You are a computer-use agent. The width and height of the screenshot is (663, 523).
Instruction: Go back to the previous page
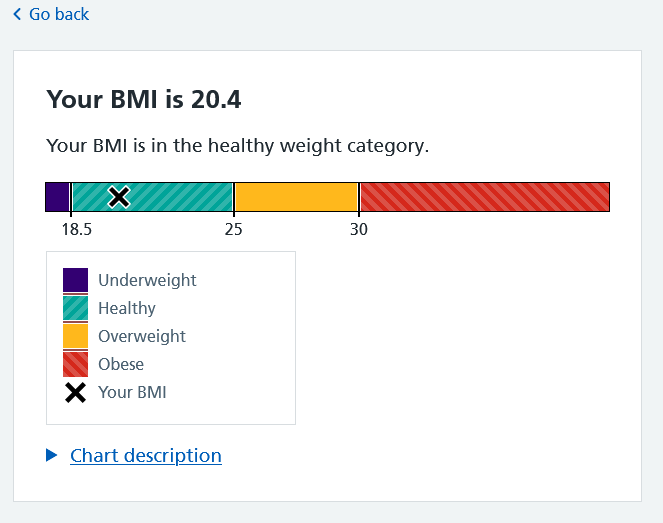[58, 14]
